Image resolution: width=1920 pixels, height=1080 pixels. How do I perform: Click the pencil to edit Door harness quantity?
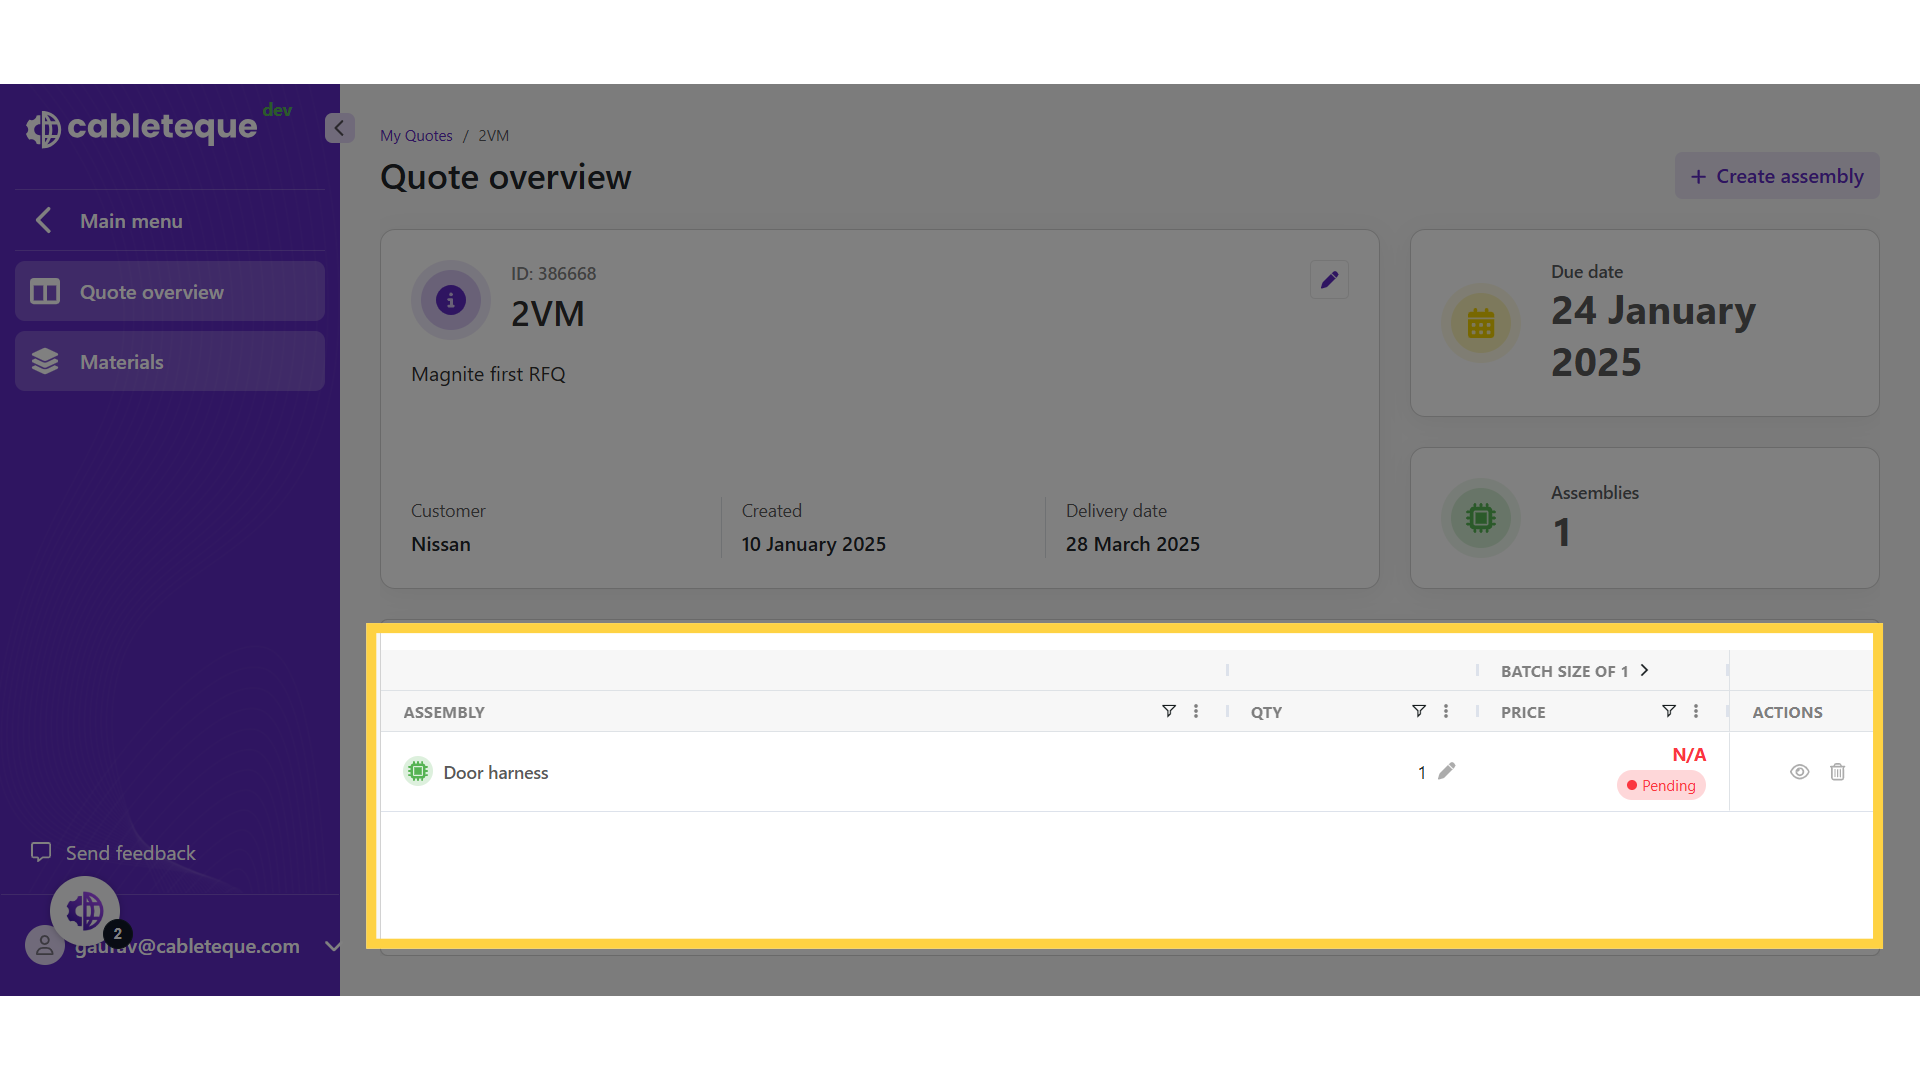pos(1446,771)
